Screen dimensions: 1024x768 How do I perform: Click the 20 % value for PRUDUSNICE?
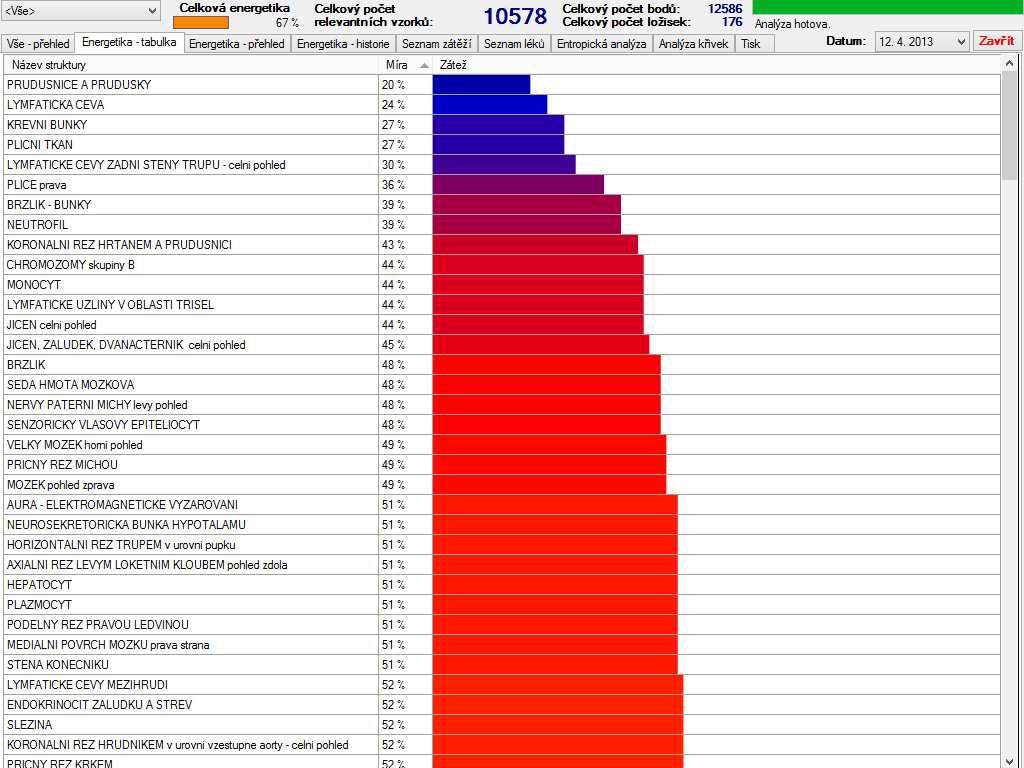coord(393,85)
